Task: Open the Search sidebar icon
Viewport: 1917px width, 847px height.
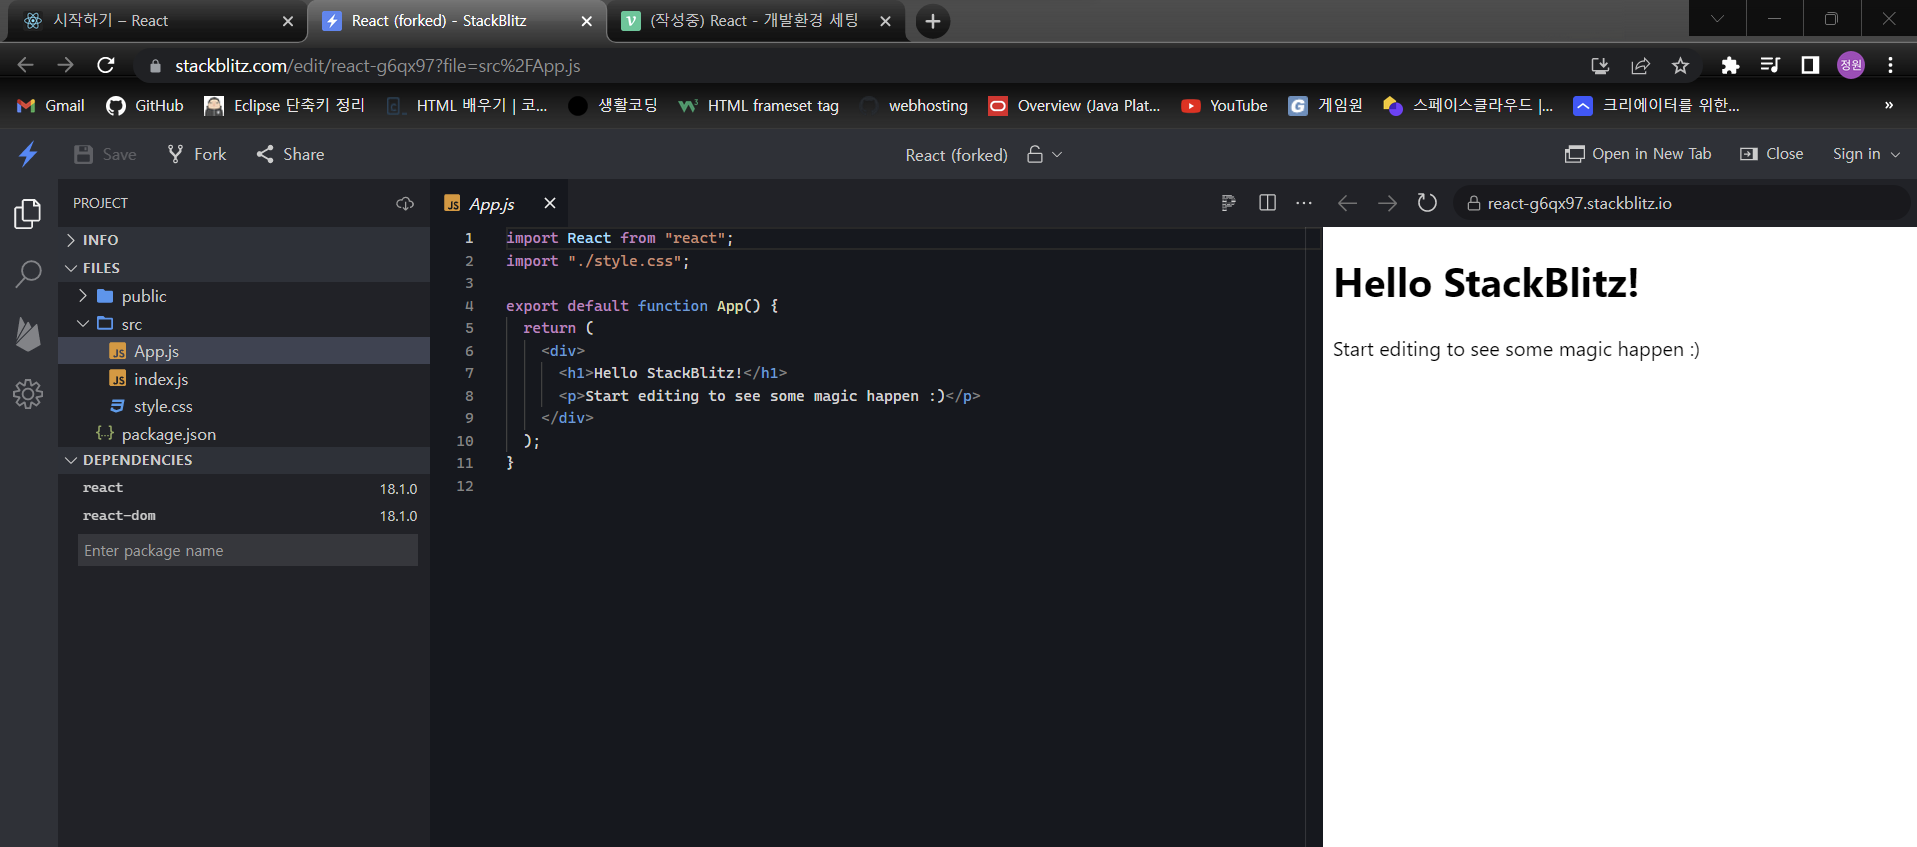Action: coord(28,273)
